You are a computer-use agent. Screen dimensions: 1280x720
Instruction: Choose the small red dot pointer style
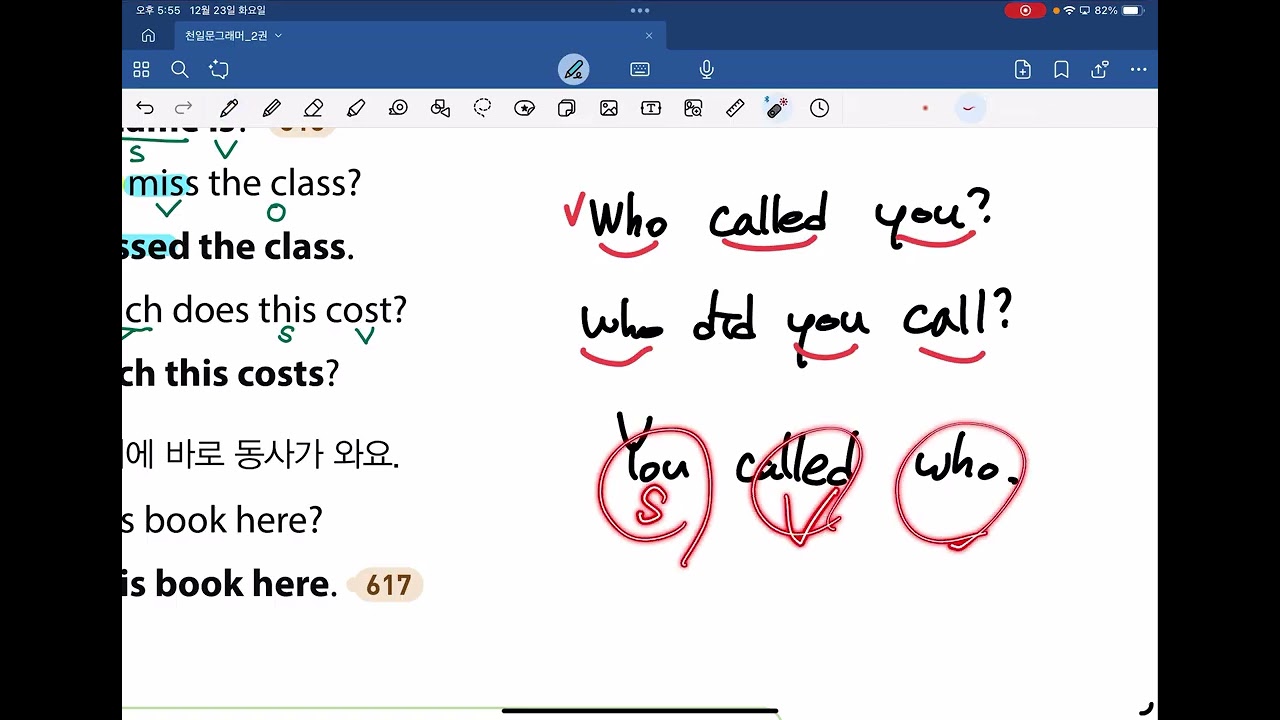tap(925, 108)
